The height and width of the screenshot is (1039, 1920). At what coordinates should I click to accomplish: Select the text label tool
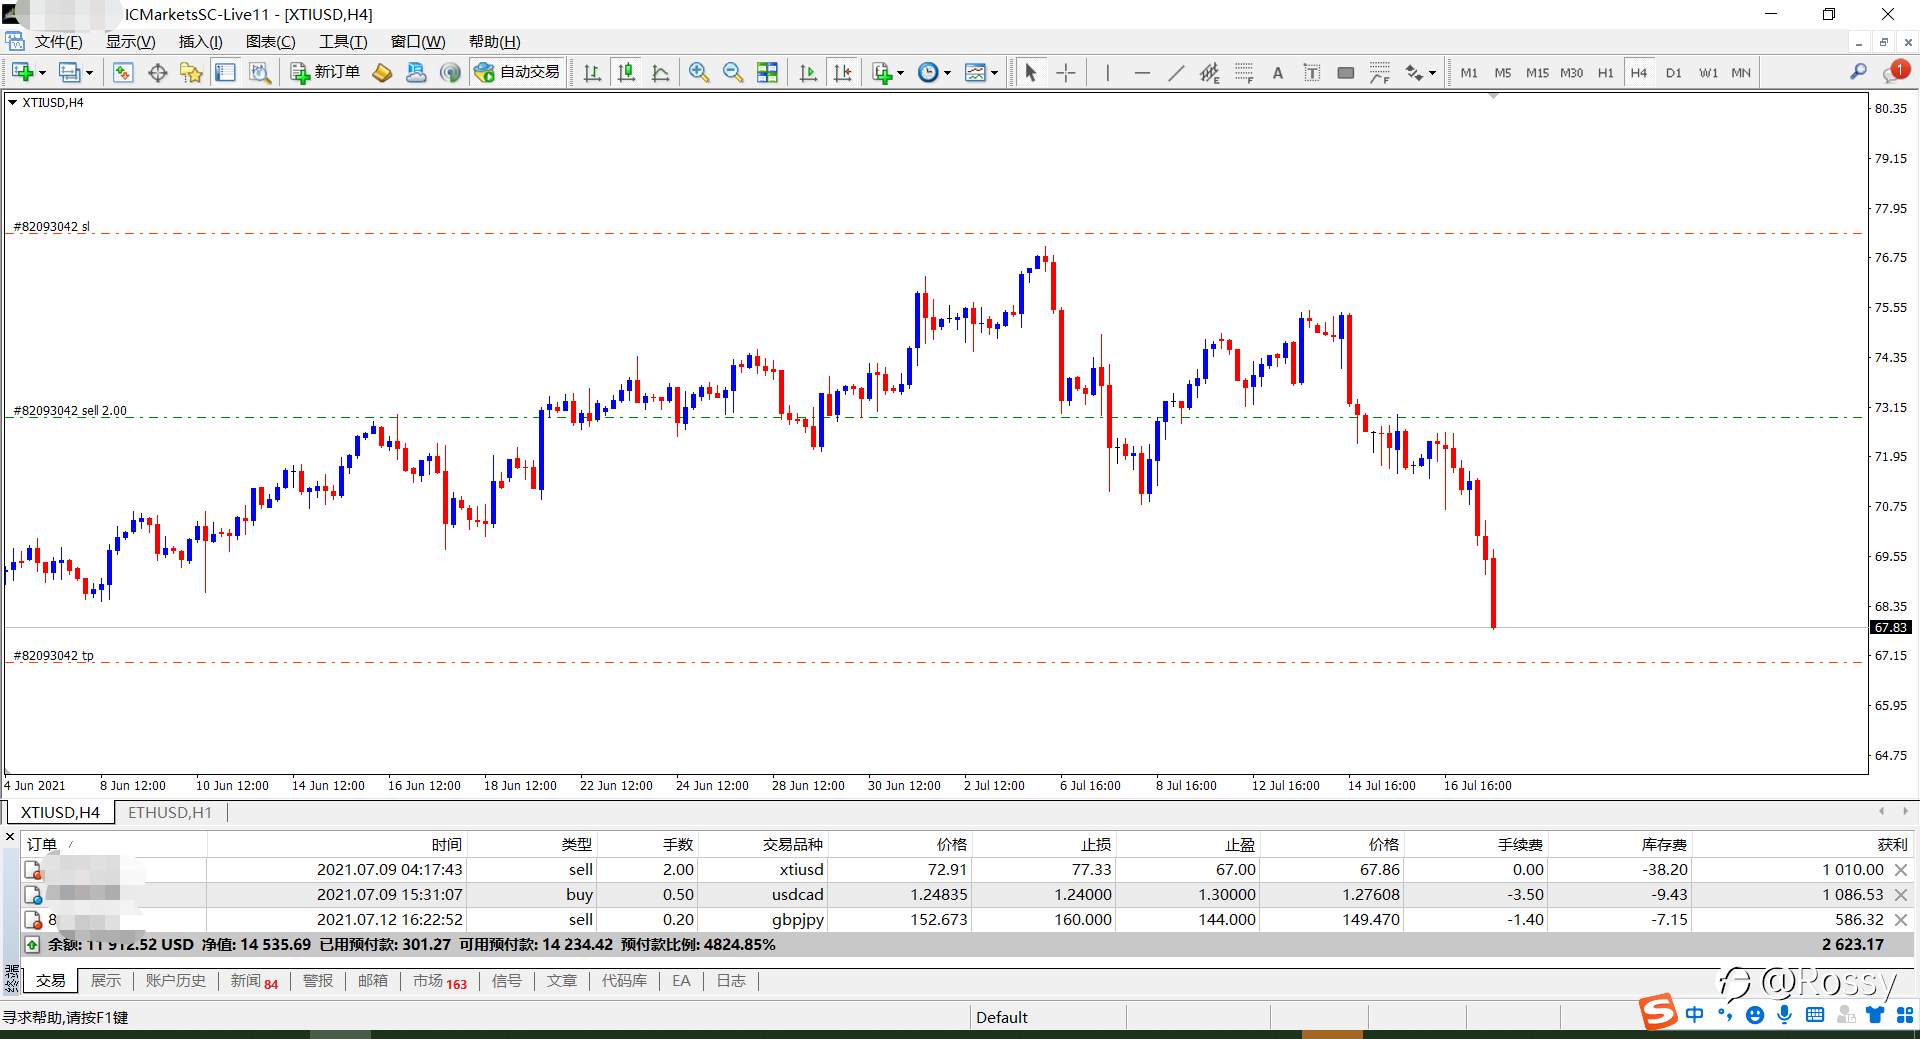point(1312,72)
